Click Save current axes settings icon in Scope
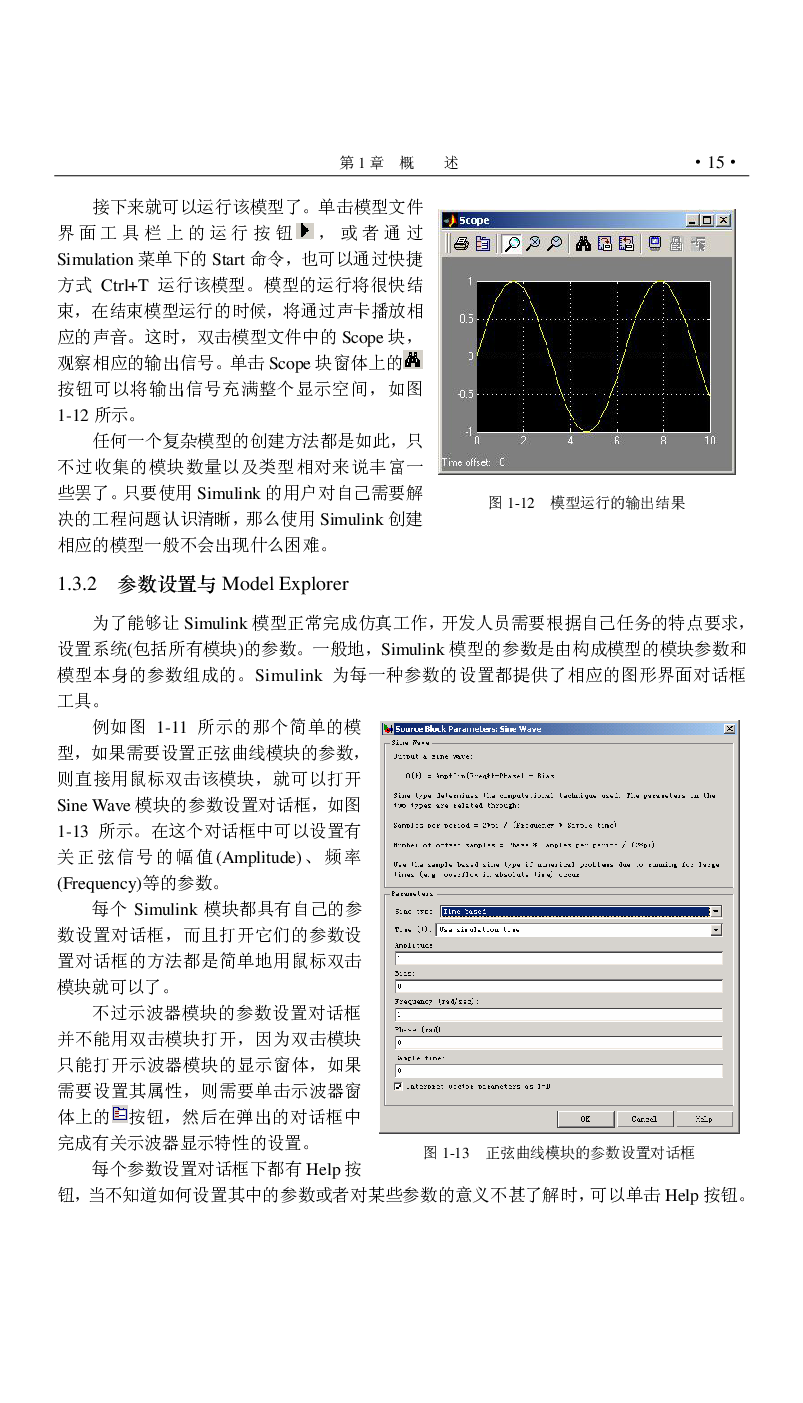The image size is (803, 1403). [x=605, y=243]
